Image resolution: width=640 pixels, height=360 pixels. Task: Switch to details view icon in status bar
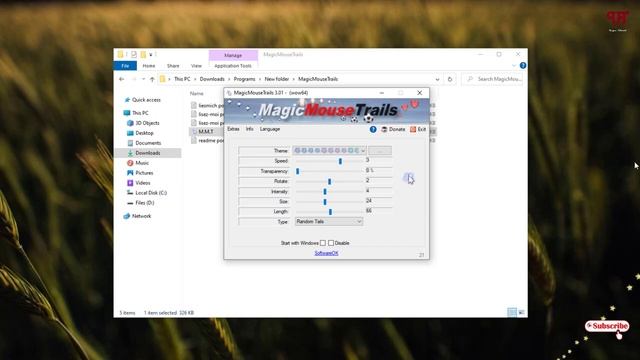tap(512, 312)
